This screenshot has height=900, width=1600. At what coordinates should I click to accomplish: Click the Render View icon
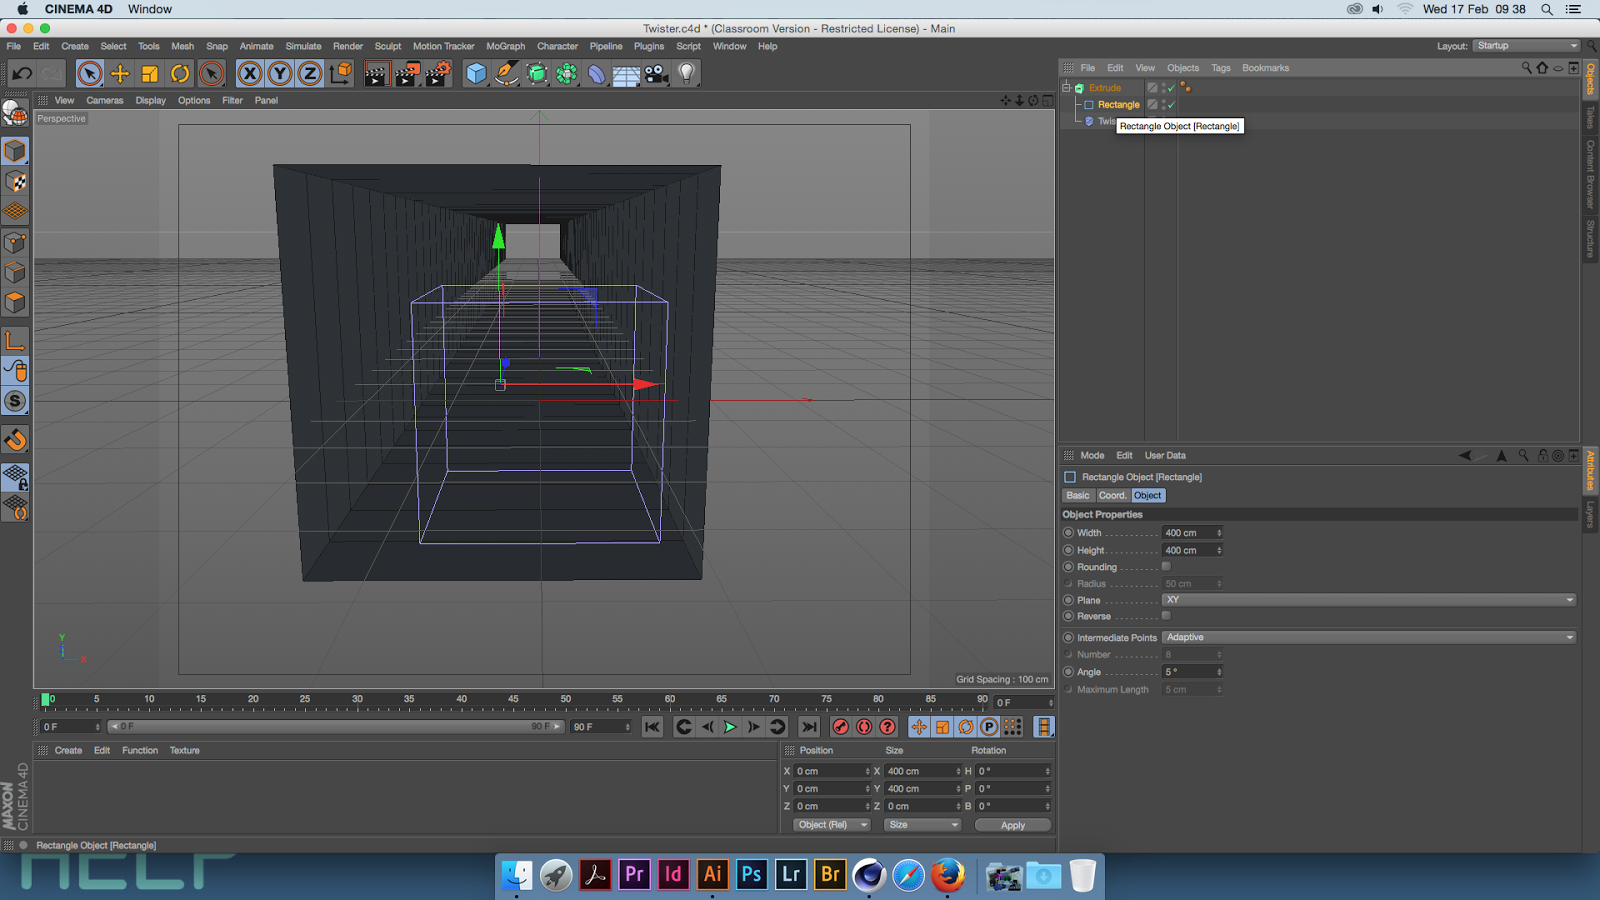376,73
